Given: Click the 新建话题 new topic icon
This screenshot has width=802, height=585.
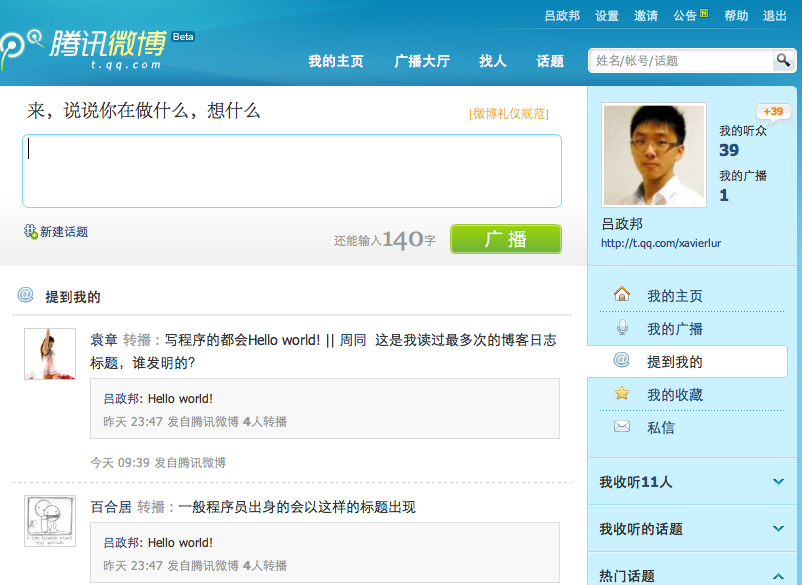Looking at the screenshot, I should coord(30,231).
